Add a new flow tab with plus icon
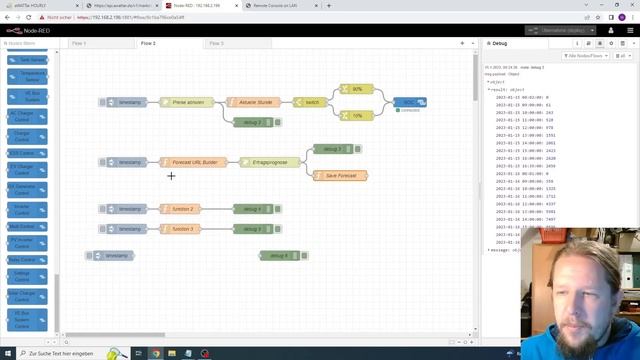640x360 pixels. tap(462, 43)
